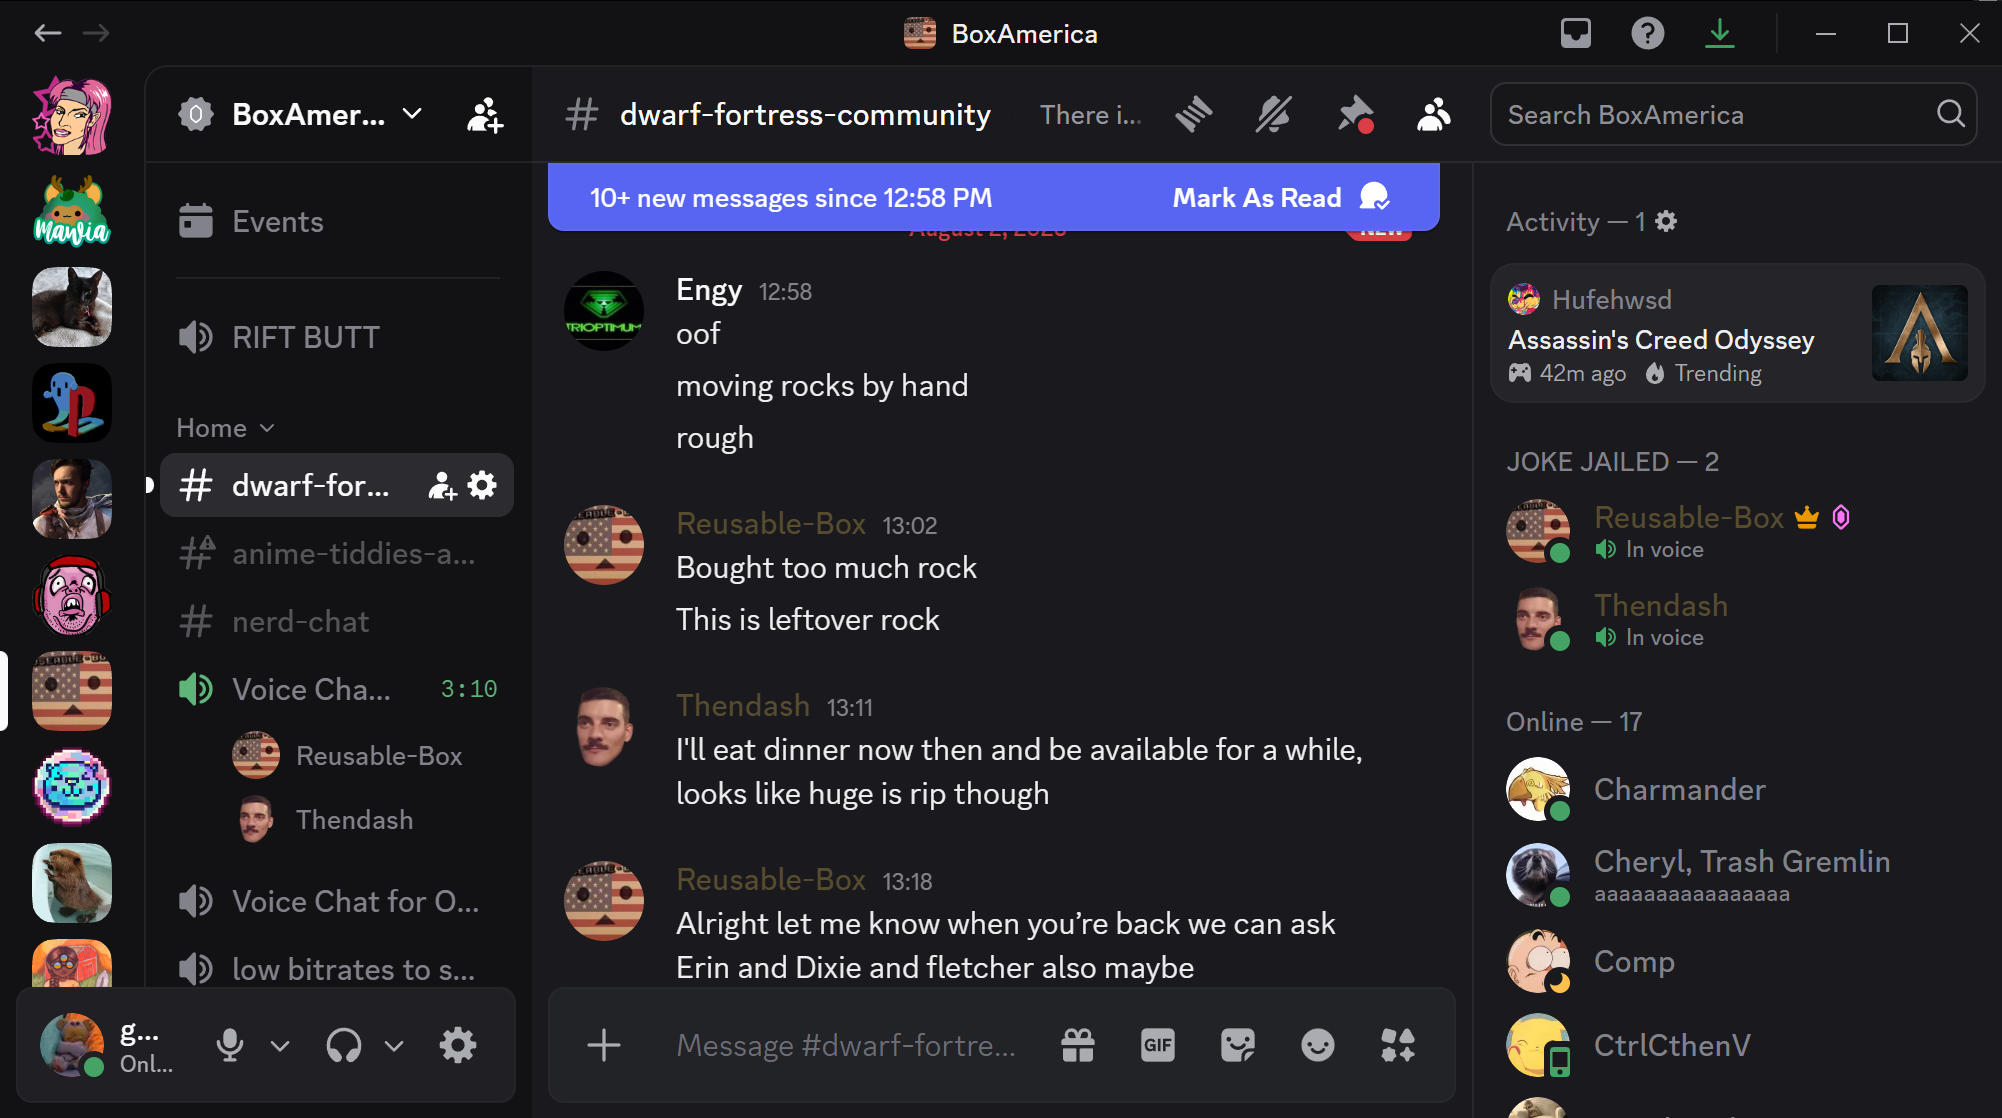Open the Discord inbox icon
This screenshot has height=1118, width=2002.
[1576, 33]
